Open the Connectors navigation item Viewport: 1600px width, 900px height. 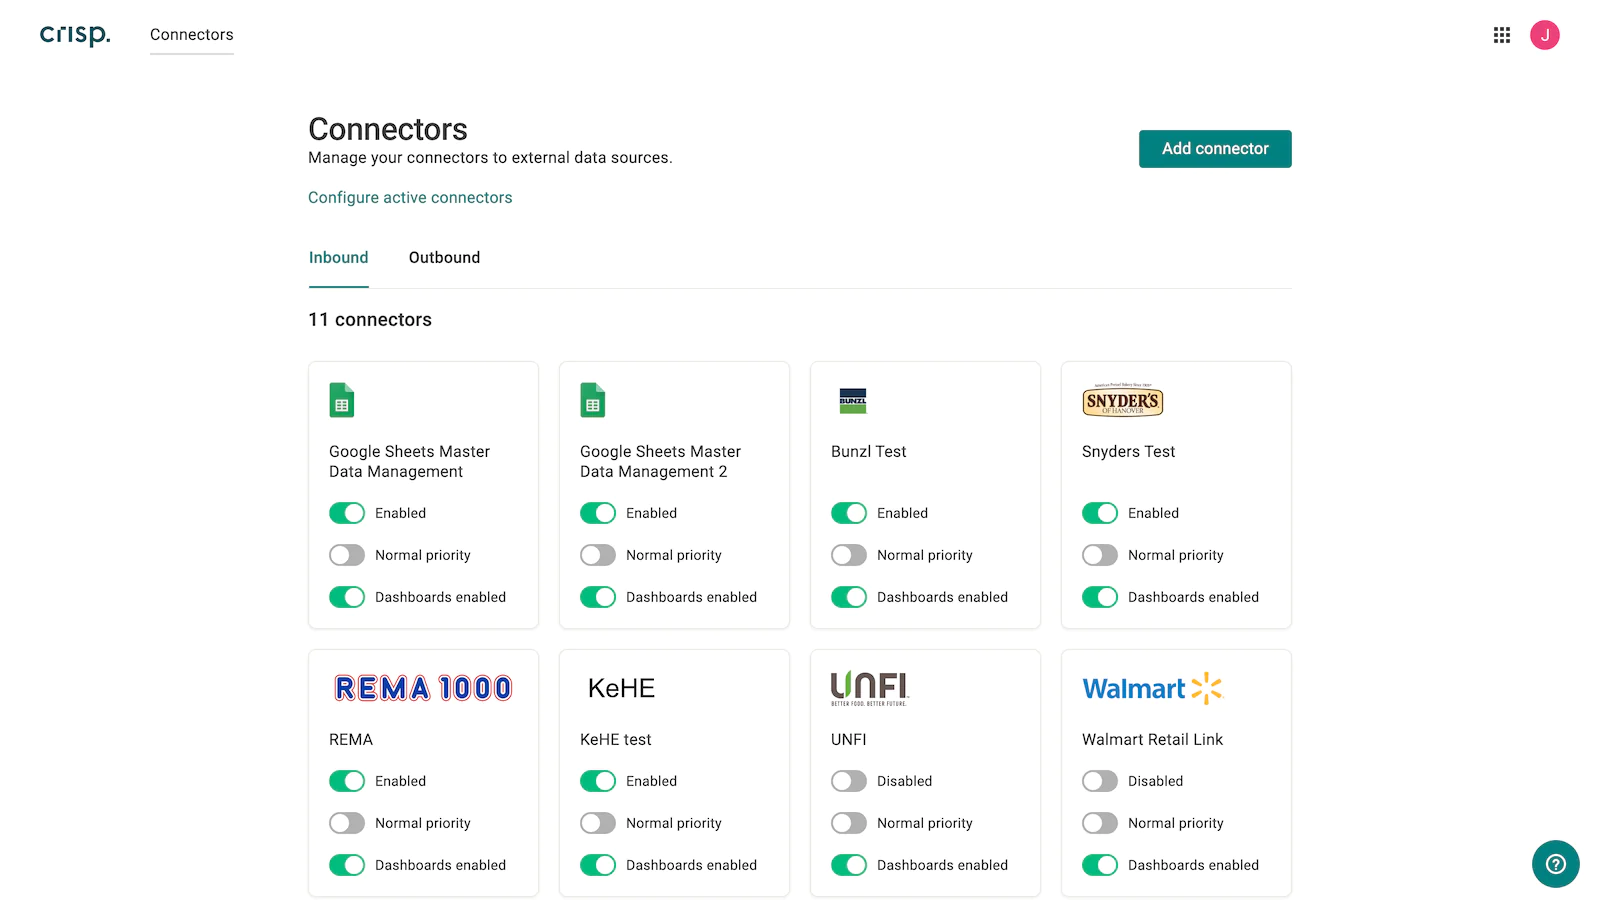[191, 35]
